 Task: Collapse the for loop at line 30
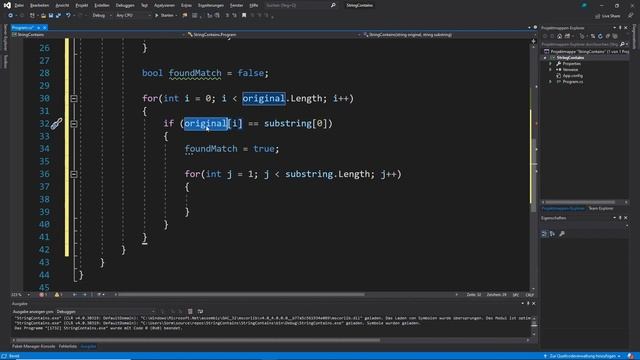[73, 98]
